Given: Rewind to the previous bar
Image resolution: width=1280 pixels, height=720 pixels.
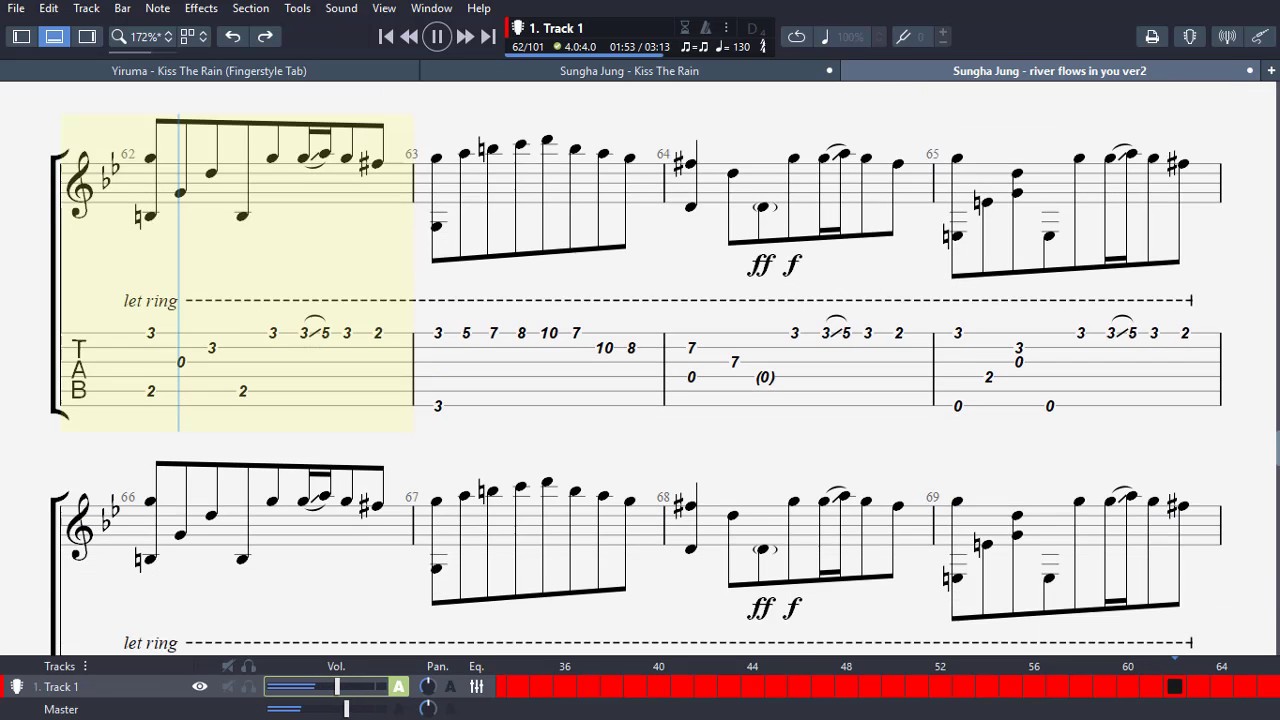Looking at the screenshot, I should tap(409, 36).
